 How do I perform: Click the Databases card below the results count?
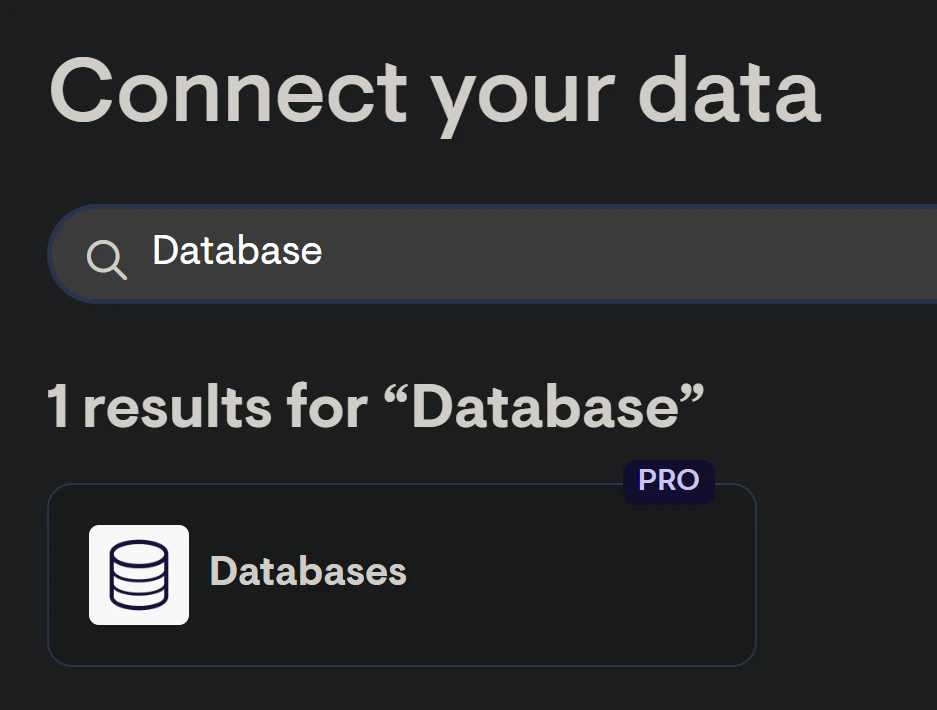click(x=400, y=575)
